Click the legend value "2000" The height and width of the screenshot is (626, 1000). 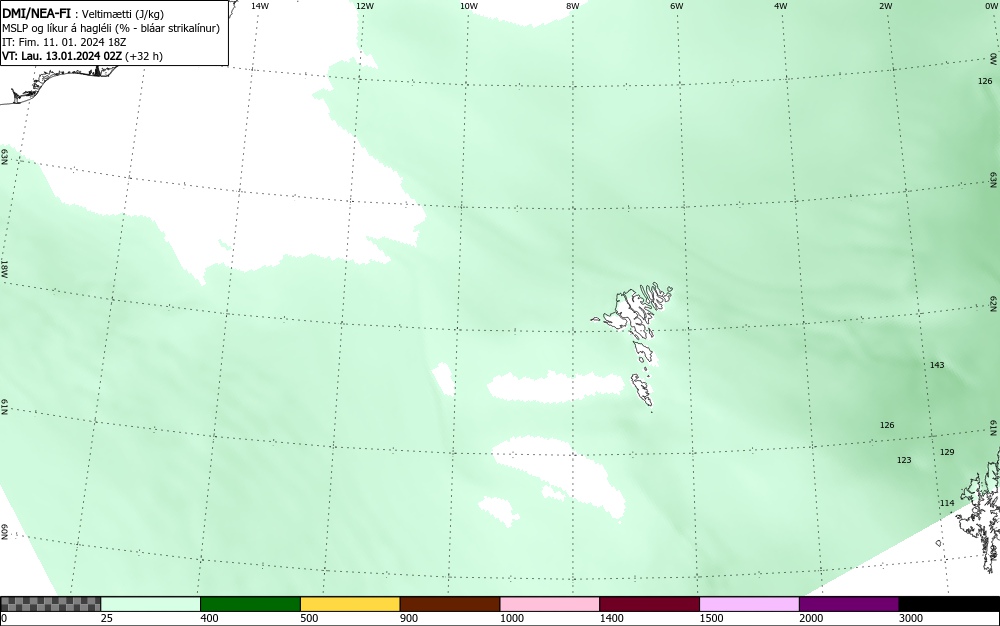(x=811, y=618)
